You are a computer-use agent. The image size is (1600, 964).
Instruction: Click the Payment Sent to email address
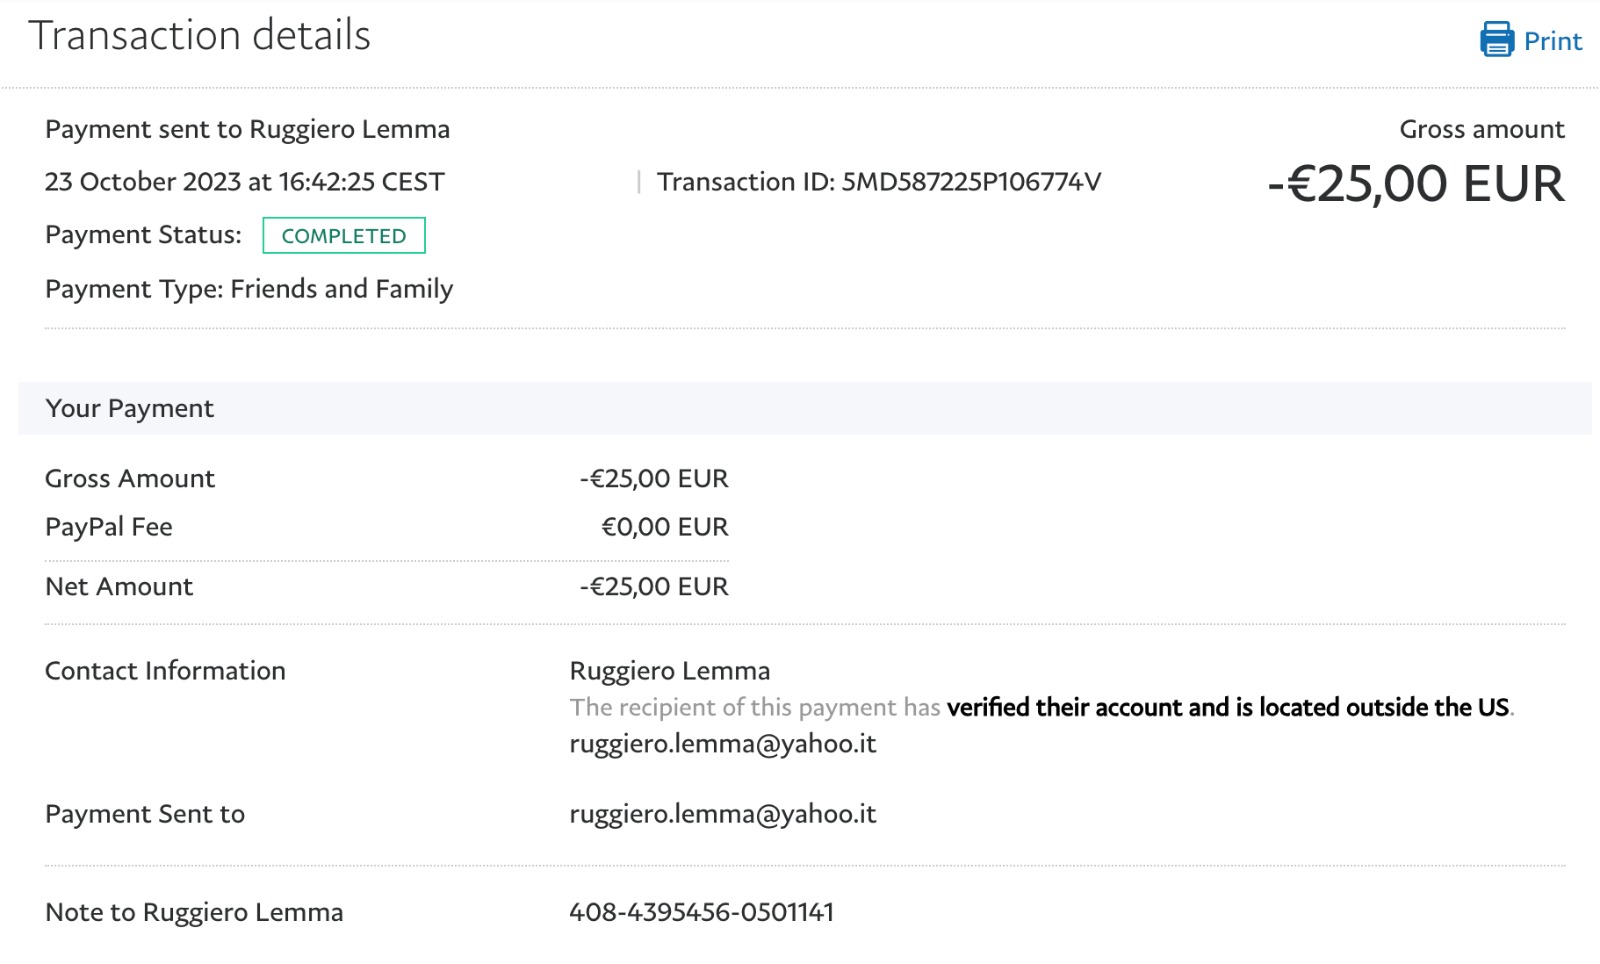(x=722, y=814)
